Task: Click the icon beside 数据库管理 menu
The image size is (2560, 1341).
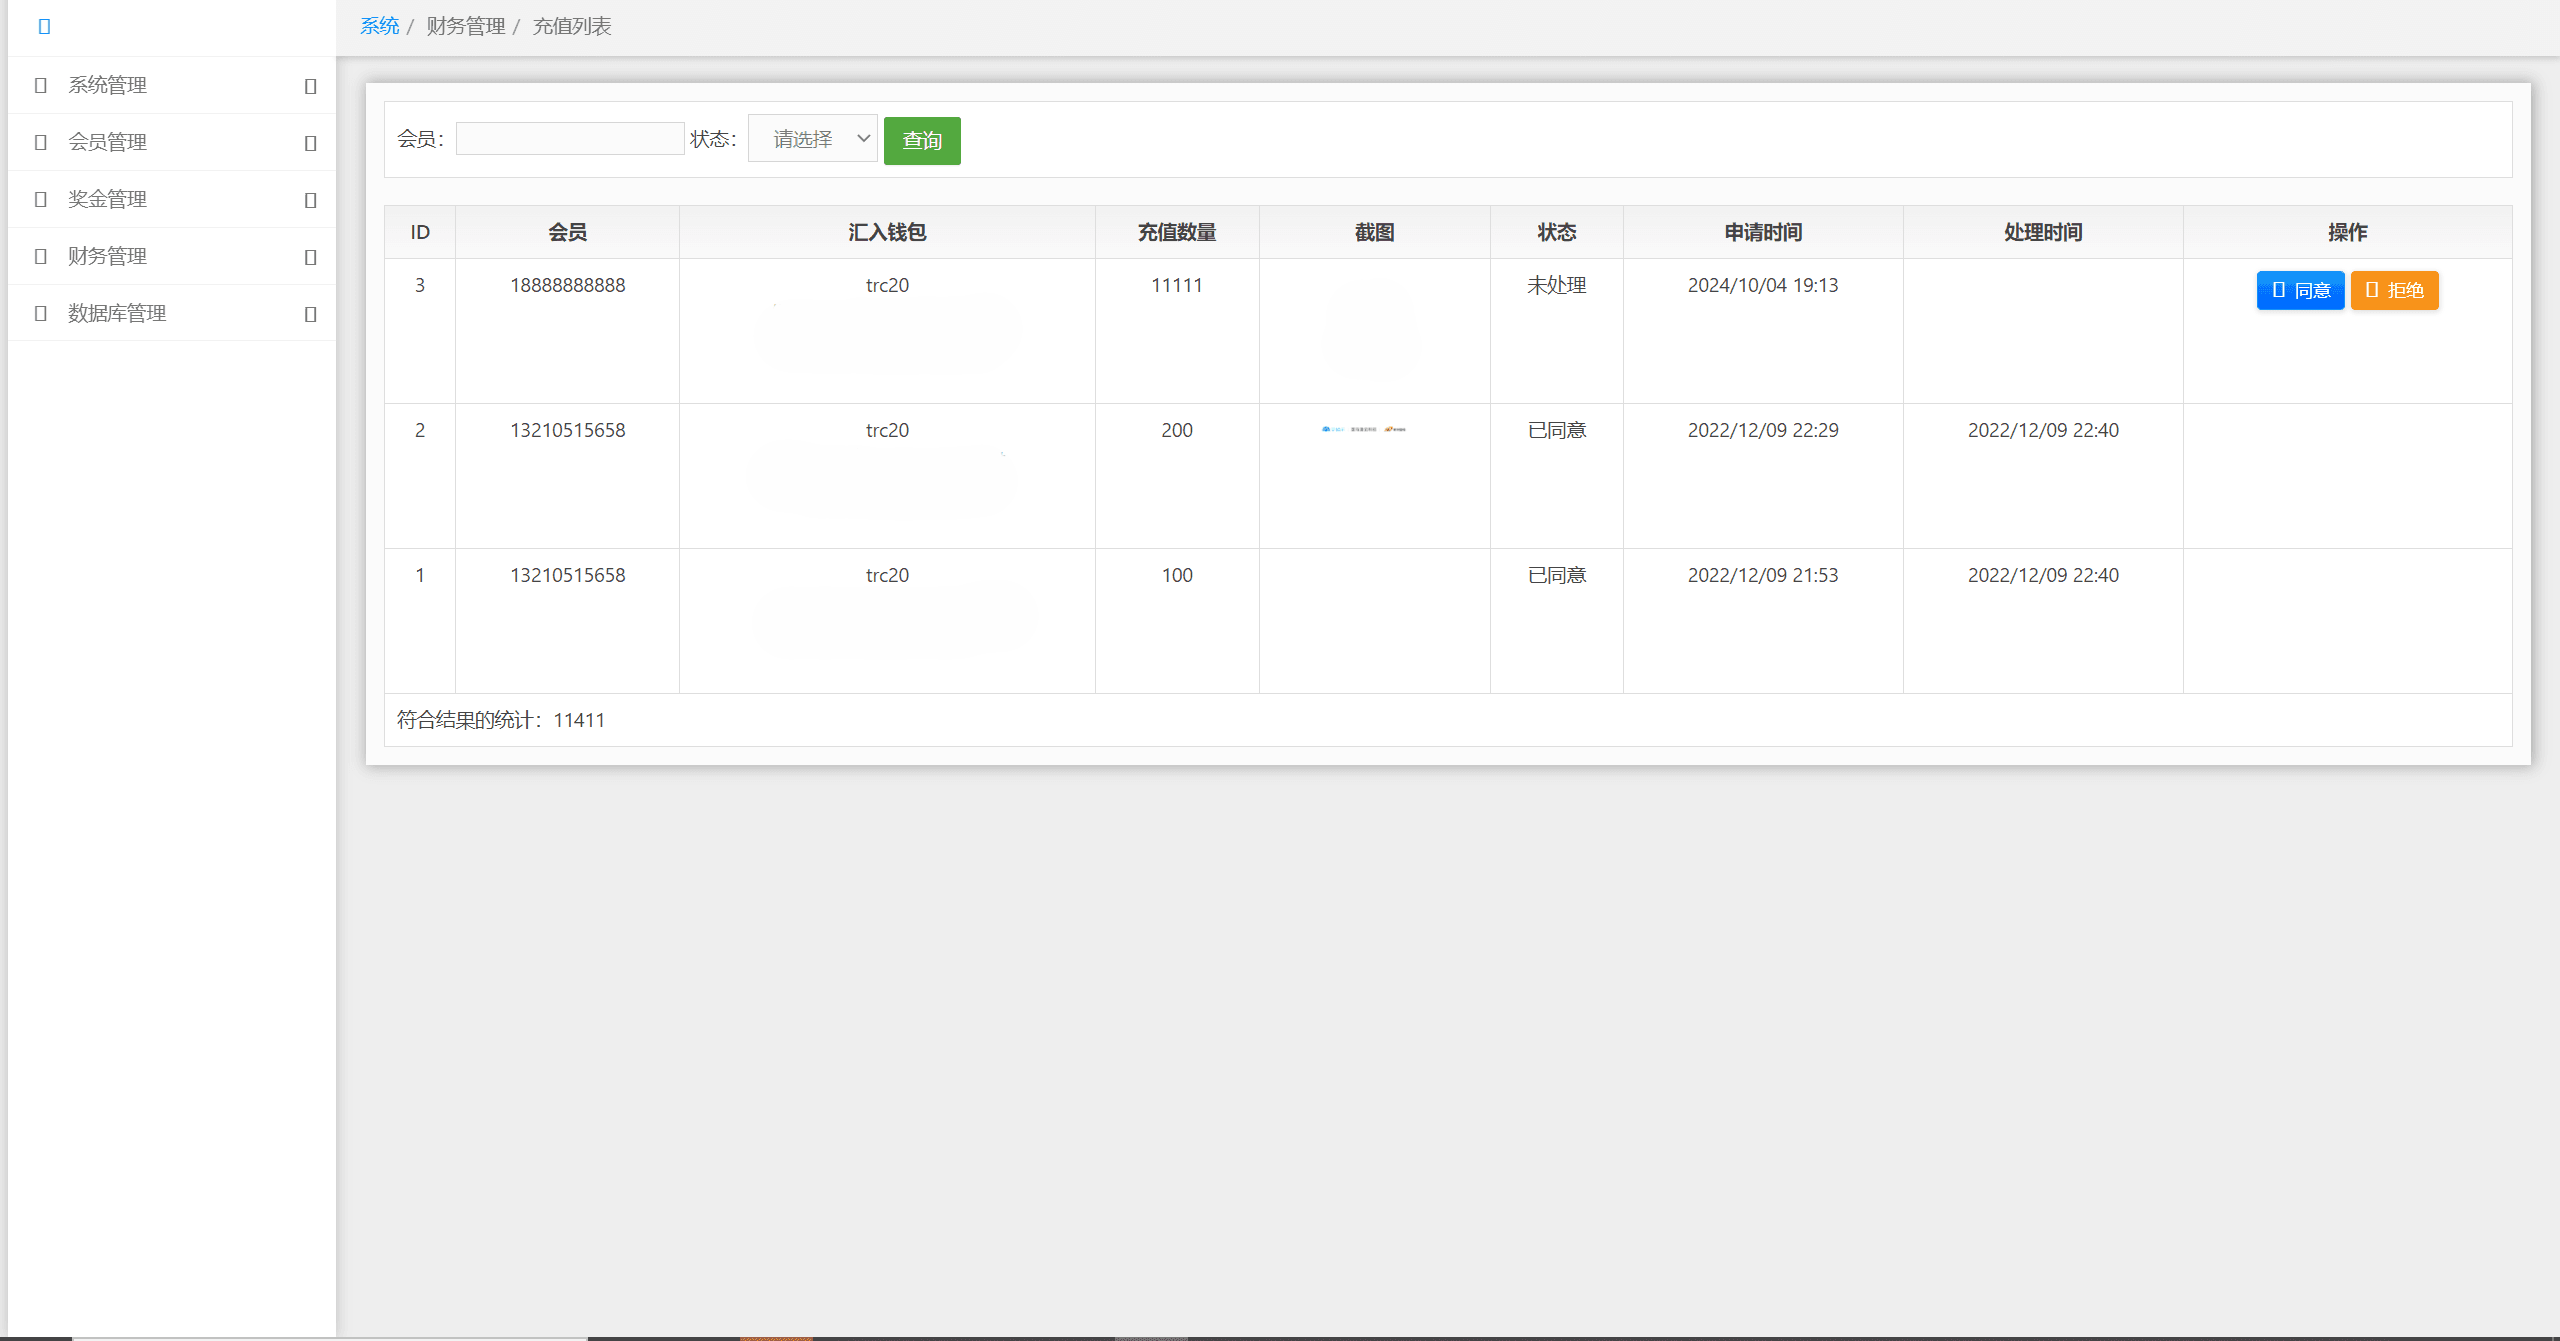Action: (x=41, y=314)
